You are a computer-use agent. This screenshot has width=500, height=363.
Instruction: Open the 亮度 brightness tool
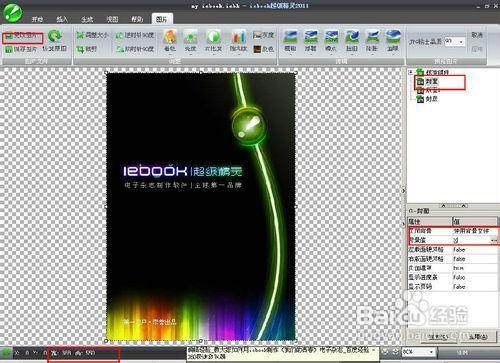click(190, 41)
